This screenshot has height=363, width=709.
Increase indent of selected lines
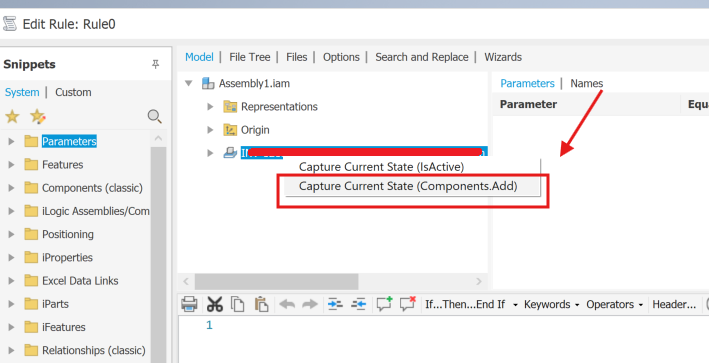(335, 304)
